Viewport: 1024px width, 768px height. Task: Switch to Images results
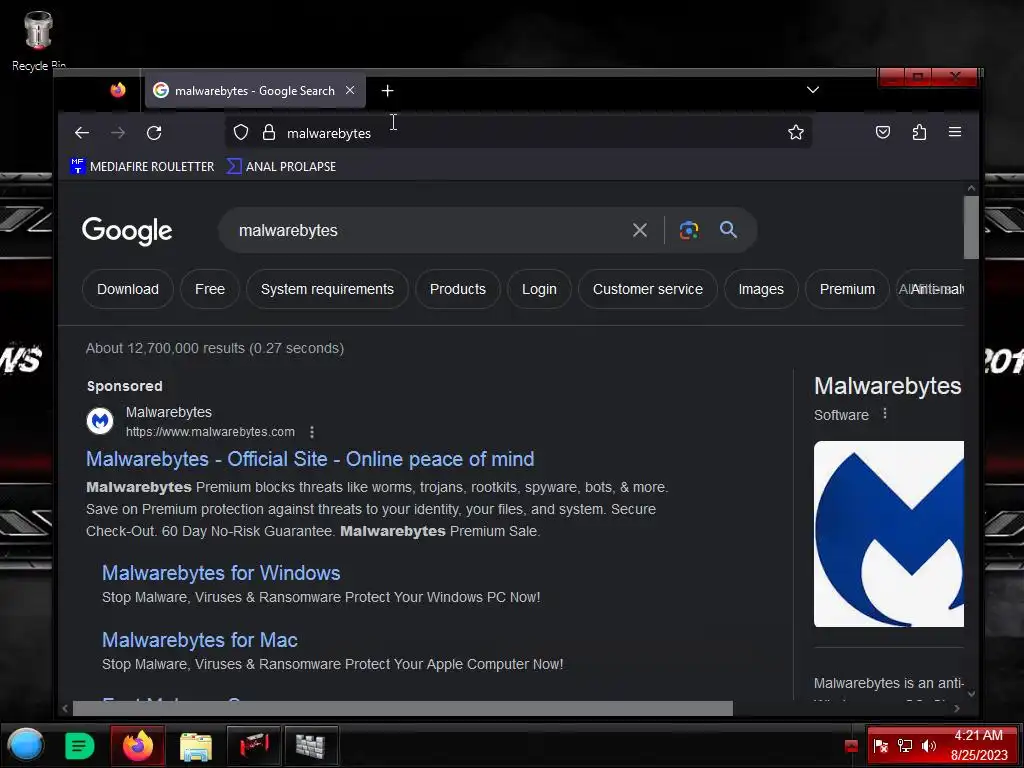point(761,289)
